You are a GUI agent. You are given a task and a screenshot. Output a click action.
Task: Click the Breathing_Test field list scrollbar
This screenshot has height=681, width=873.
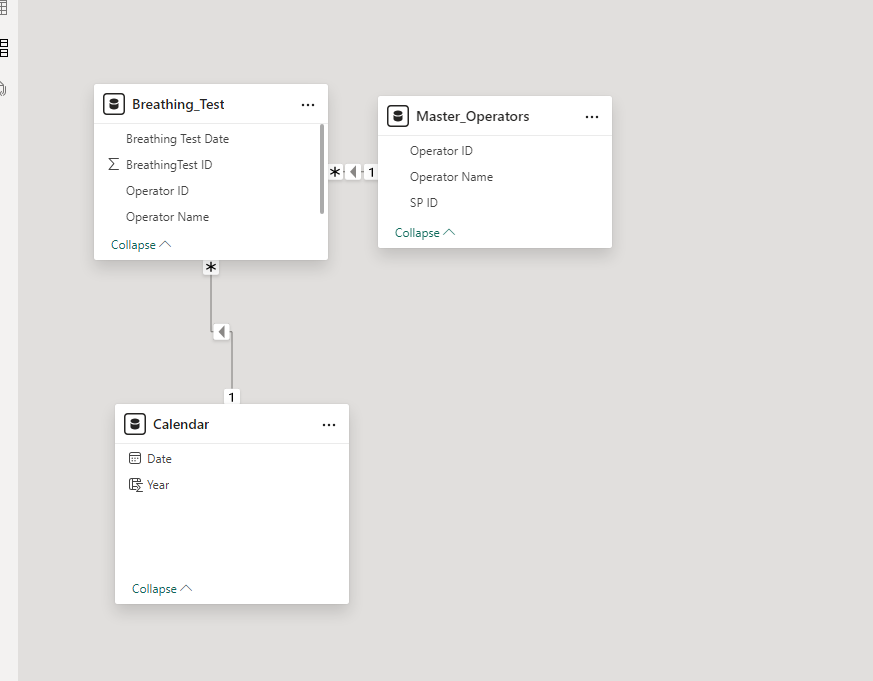[x=322, y=169]
